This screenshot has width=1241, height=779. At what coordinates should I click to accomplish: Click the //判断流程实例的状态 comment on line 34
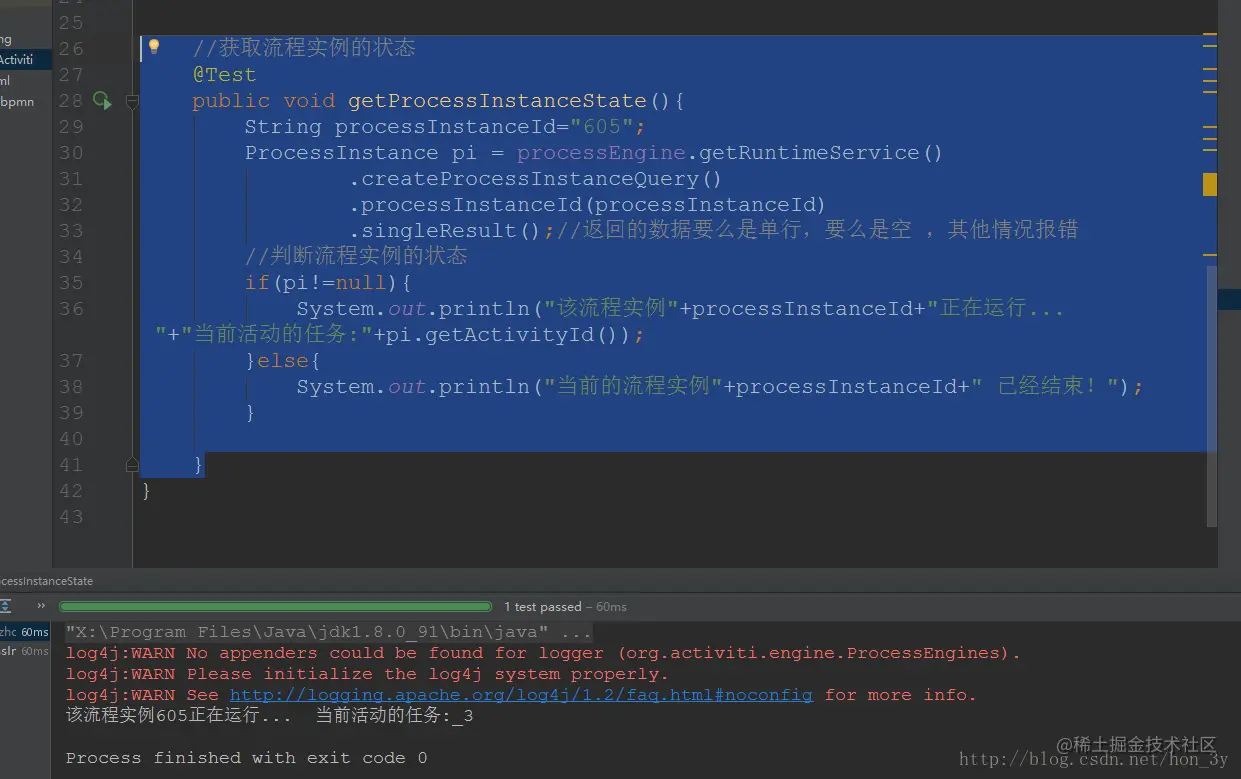356,256
